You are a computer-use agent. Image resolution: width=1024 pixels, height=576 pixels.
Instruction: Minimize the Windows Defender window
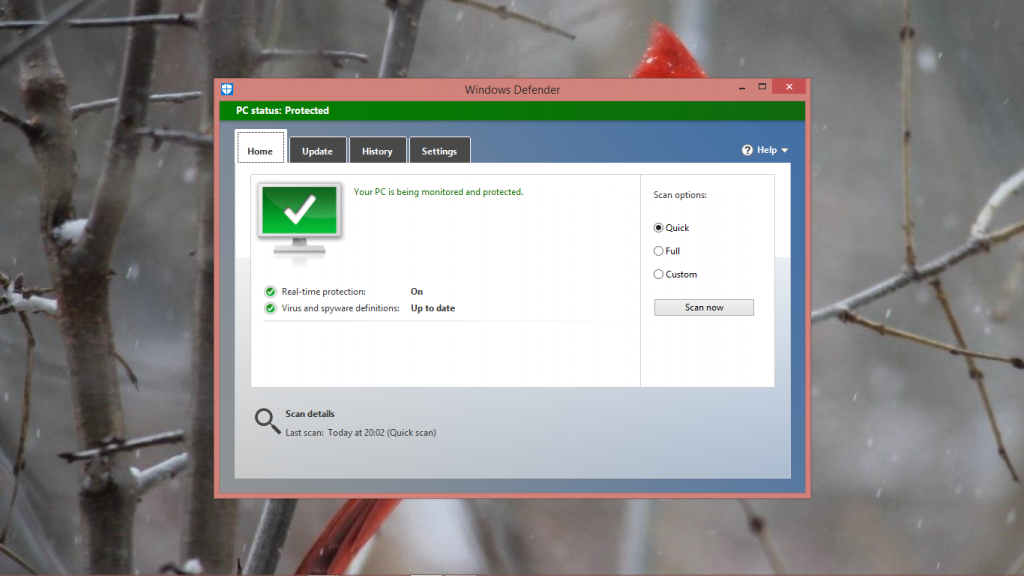tap(738, 88)
